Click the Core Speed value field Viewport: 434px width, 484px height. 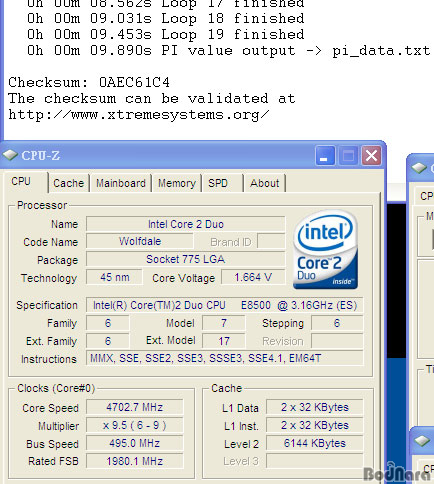tap(135, 407)
